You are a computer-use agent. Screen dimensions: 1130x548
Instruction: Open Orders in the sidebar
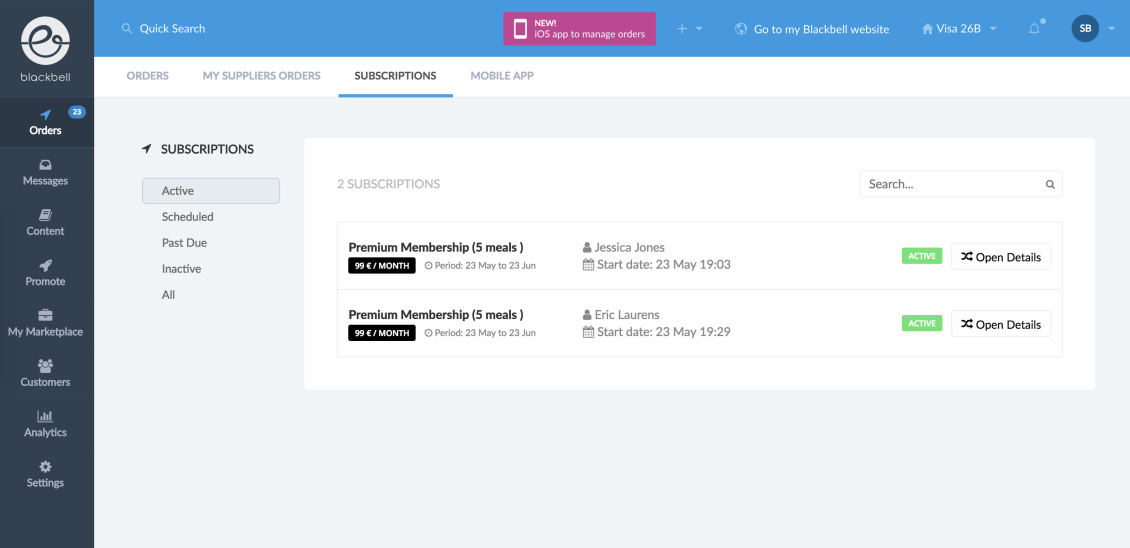pos(45,123)
